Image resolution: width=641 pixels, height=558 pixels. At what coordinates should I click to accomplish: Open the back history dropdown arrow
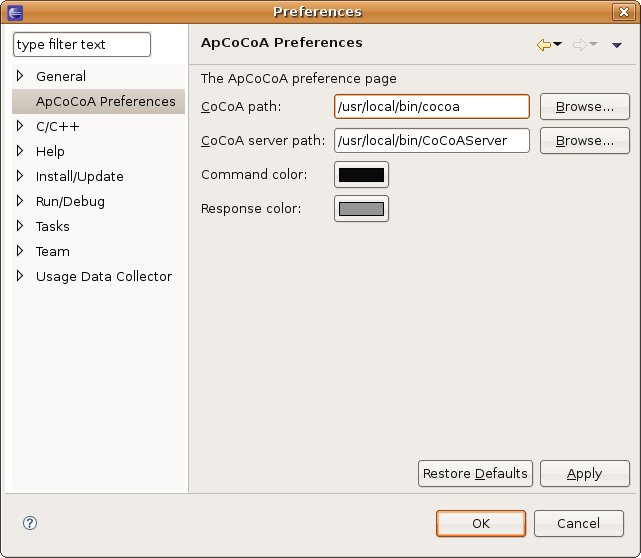pos(558,44)
